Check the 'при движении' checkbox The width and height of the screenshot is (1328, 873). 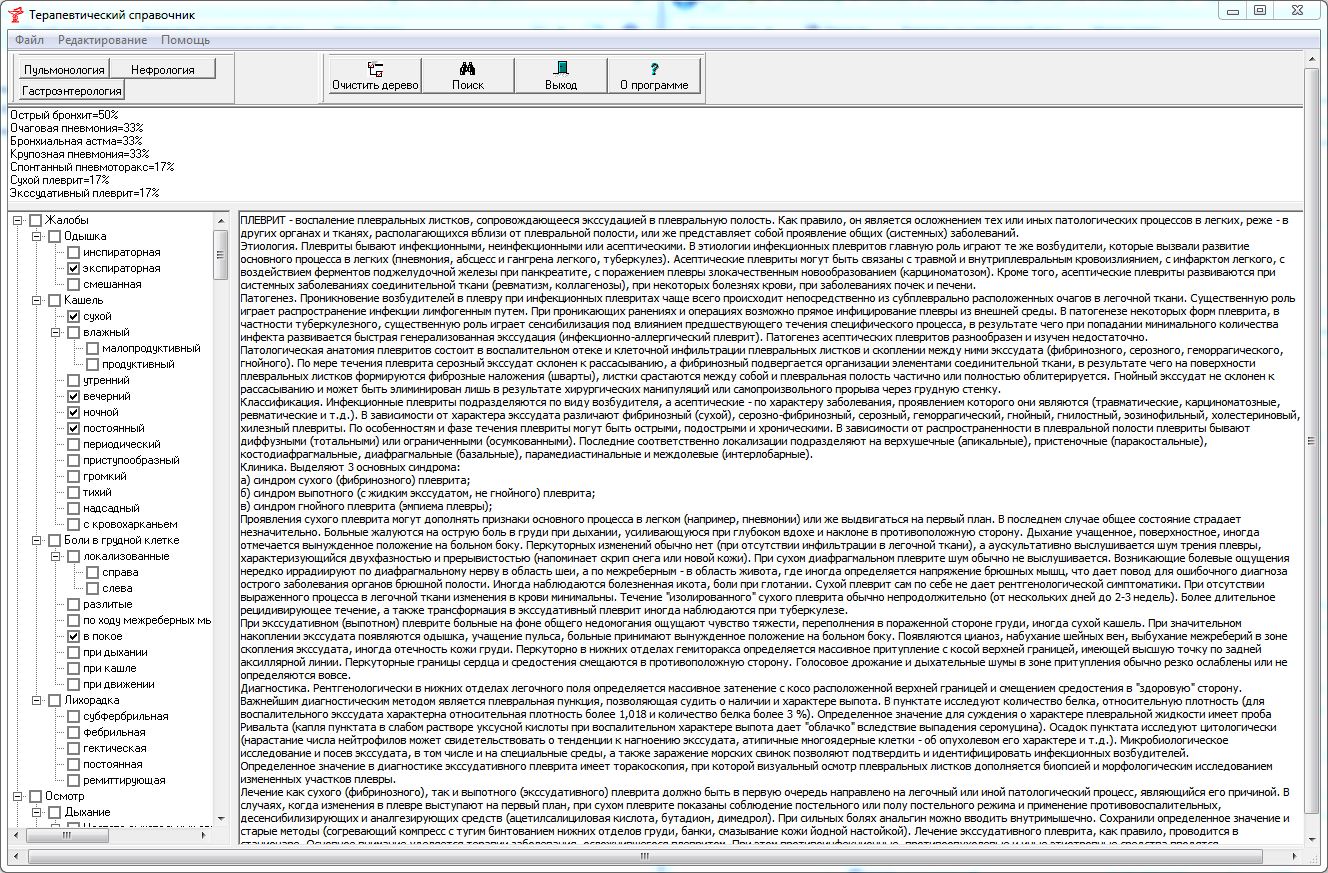click(73, 684)
